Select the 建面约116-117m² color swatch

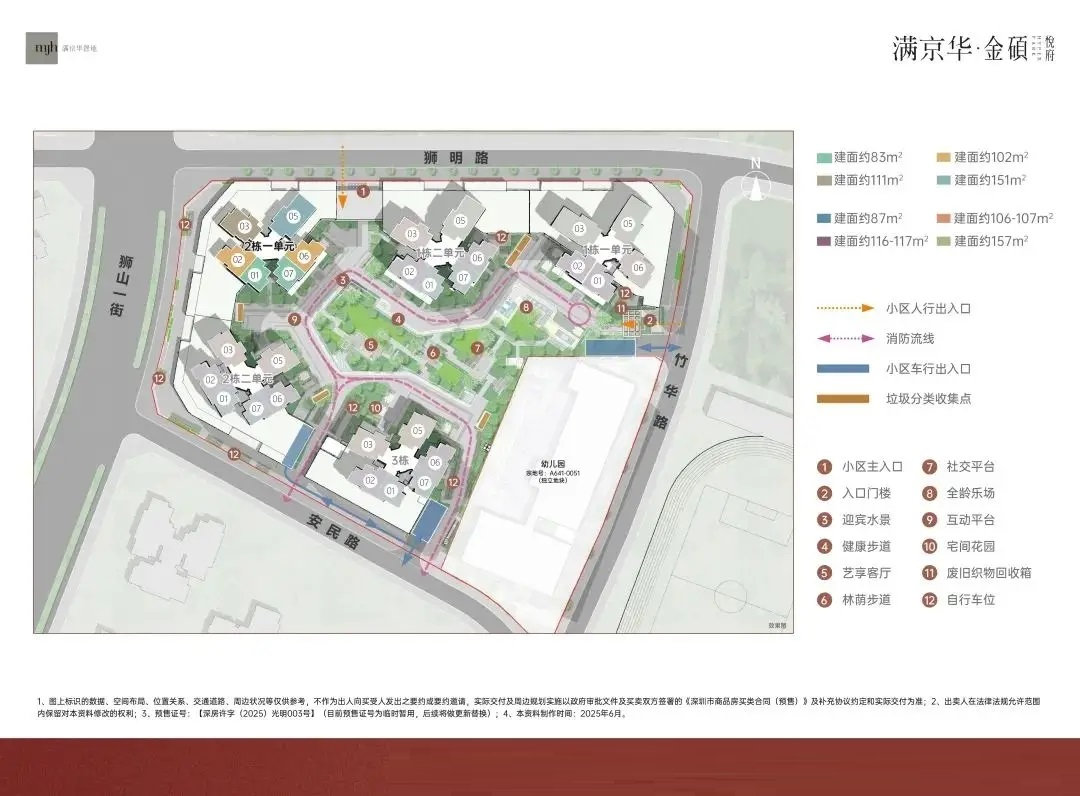click(x=824, y=241)
